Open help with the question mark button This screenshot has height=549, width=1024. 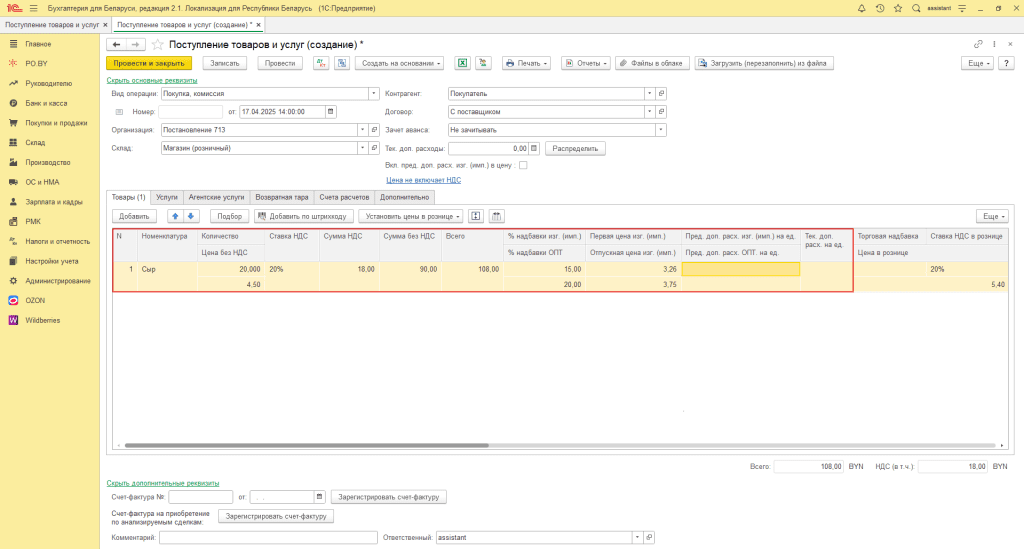tap(1006, 63)
